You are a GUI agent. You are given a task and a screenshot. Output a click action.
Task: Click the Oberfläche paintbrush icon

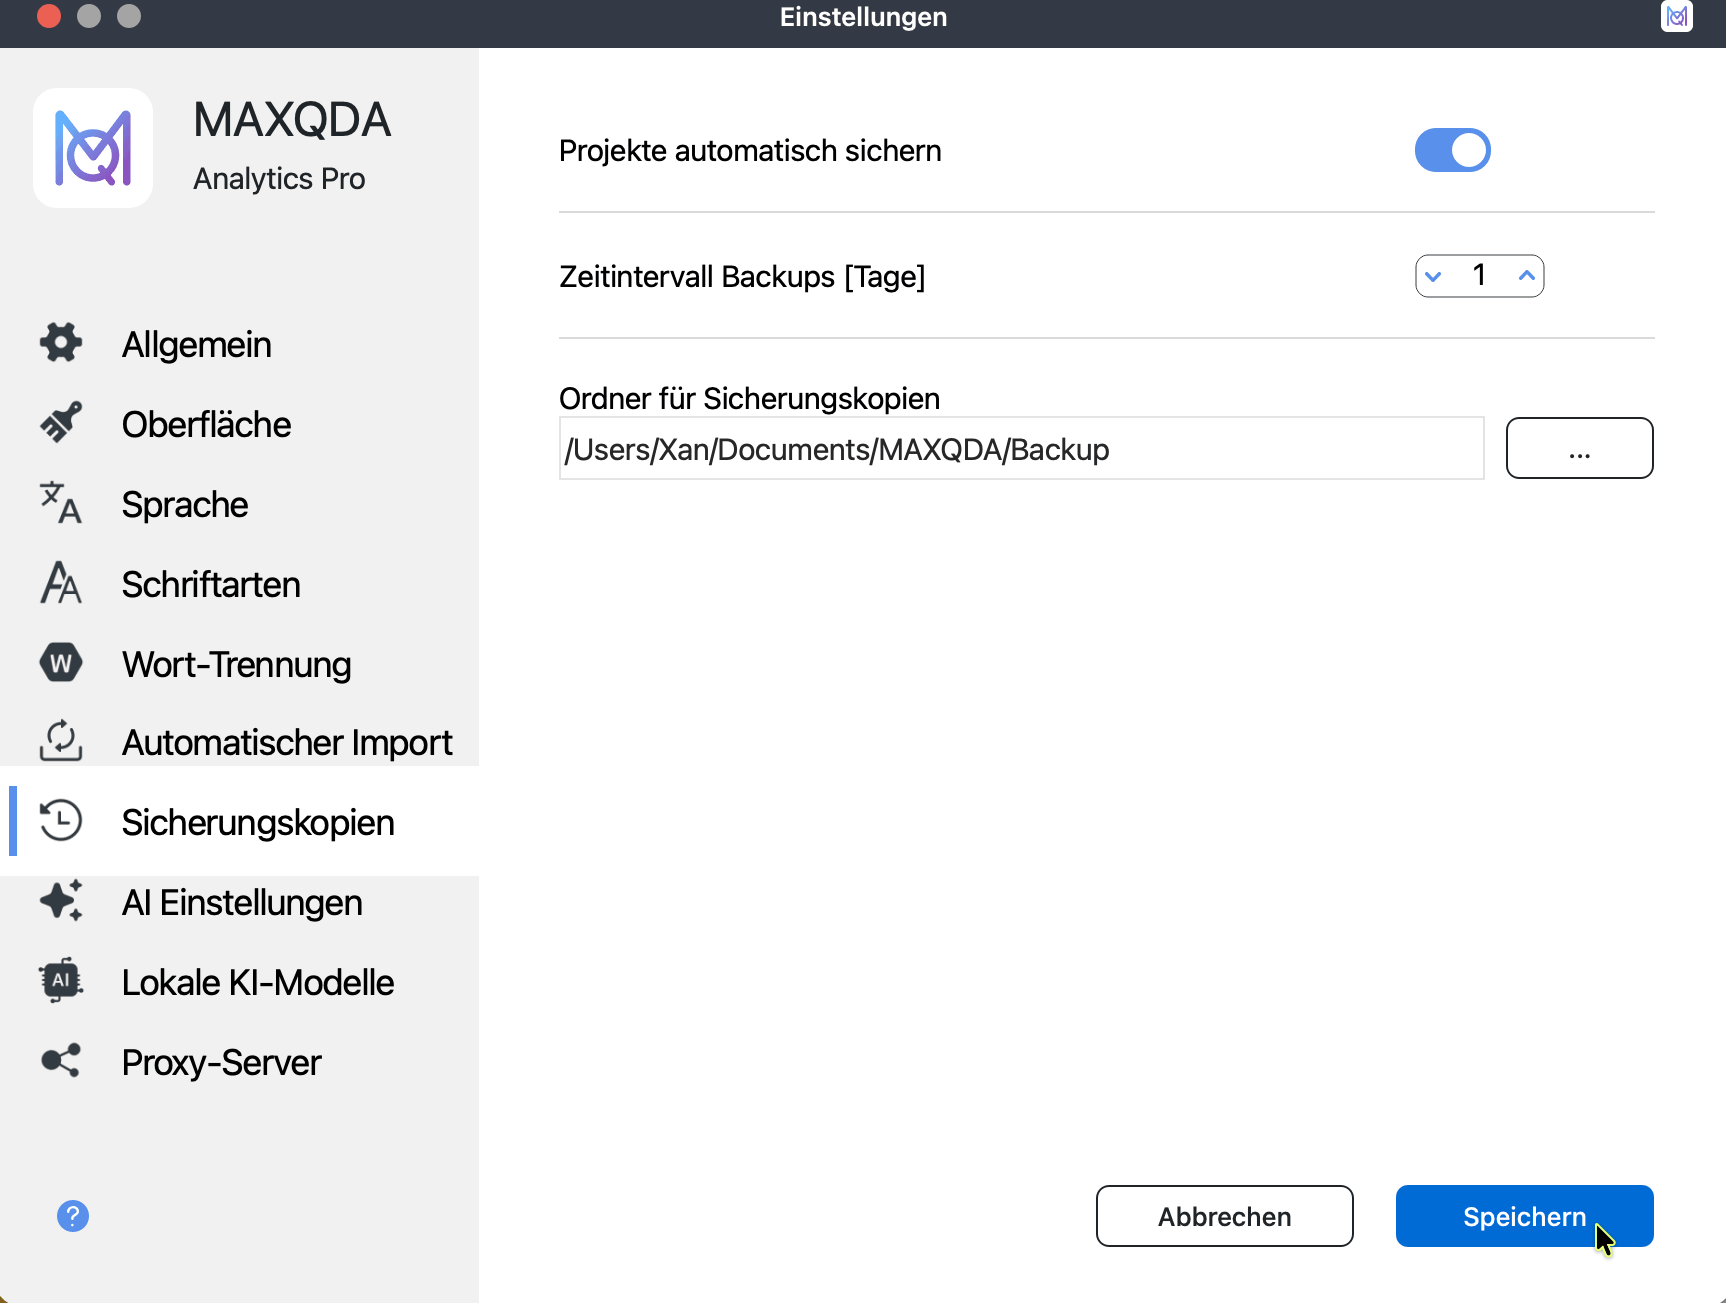point(61,423)
